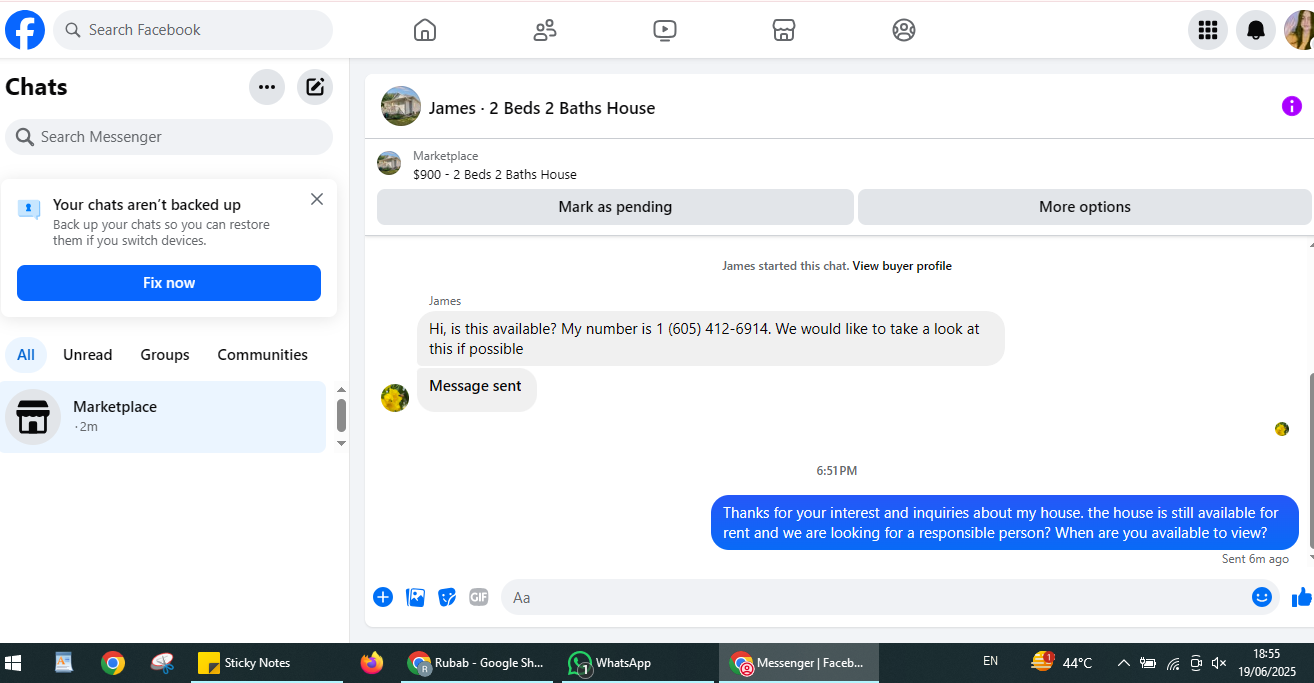Open the conversation information purple icon
This screenshot has width=1314, height=683.
[1292, 106]
